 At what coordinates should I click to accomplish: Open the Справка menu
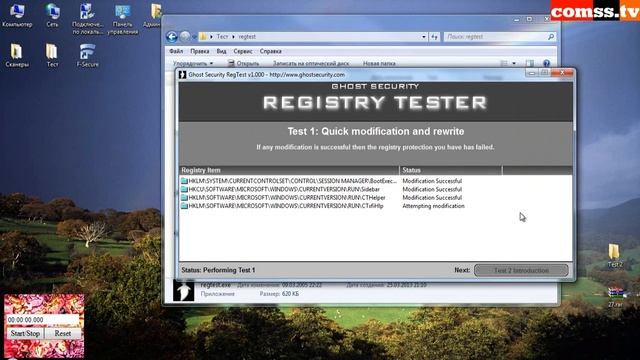271,51
